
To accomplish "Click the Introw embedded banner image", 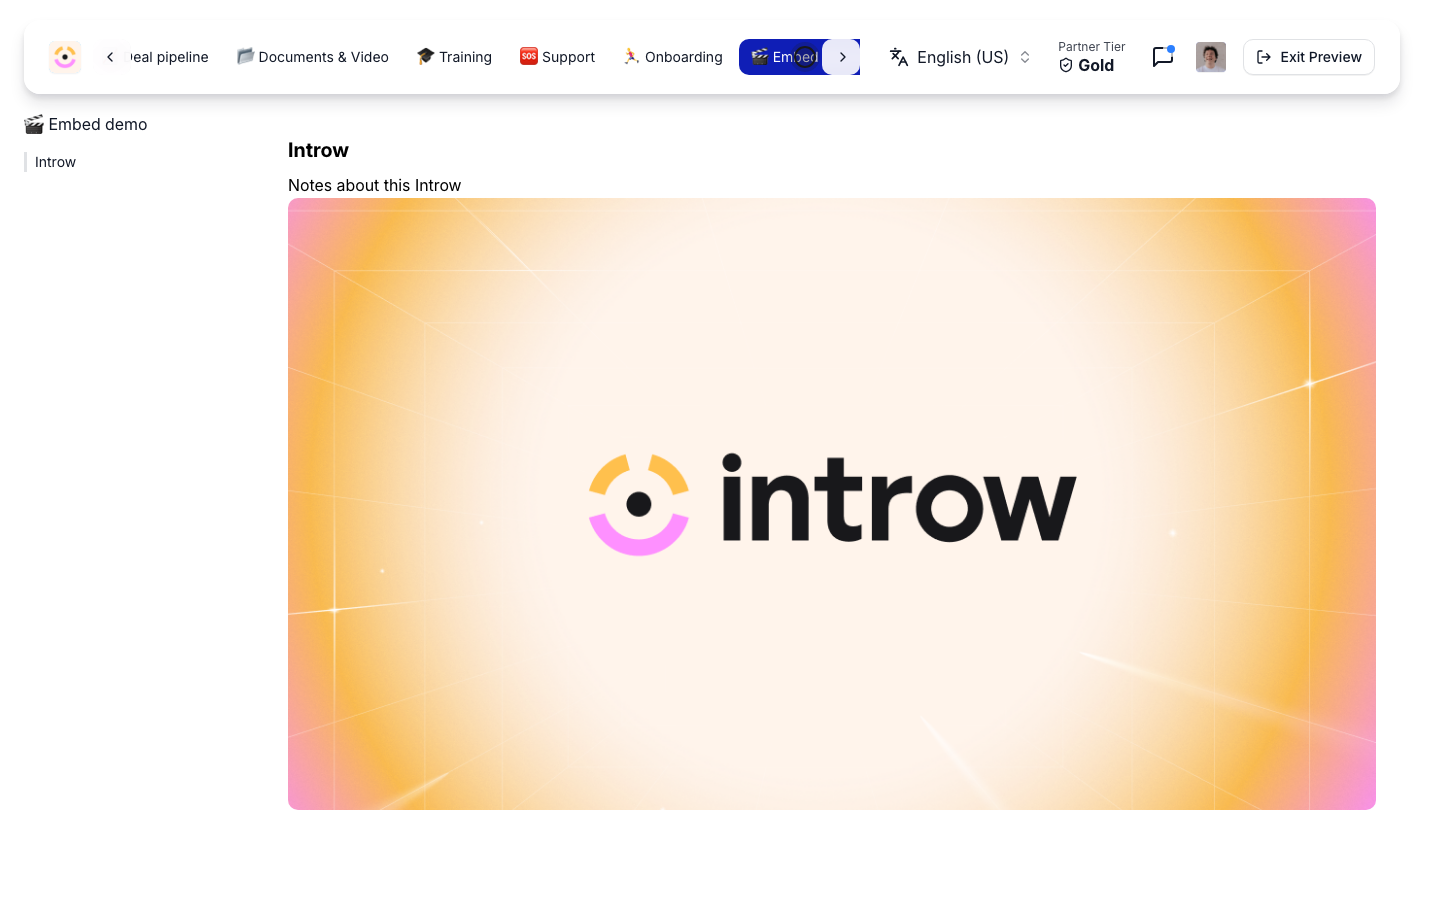I will pyautogui.click(x=832, y=504).
